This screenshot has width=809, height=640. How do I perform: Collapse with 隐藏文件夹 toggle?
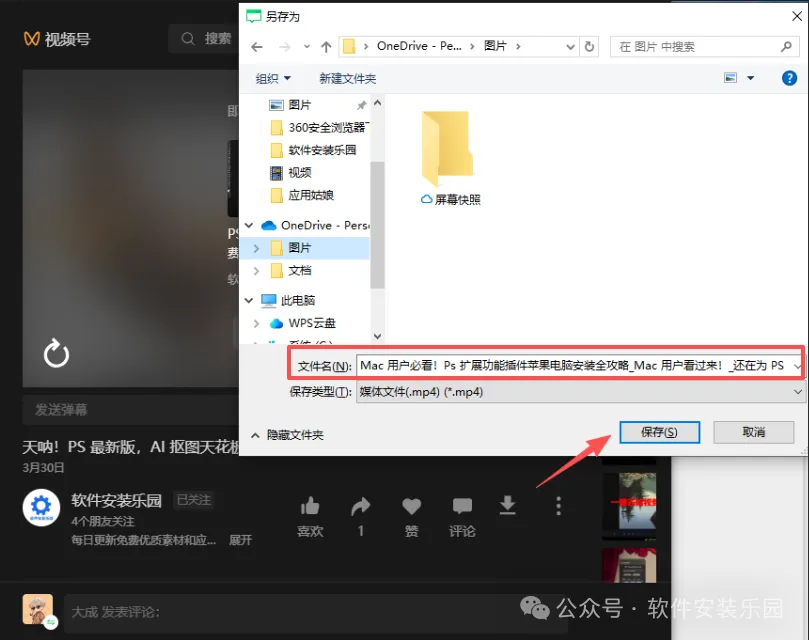coord(287,435)
